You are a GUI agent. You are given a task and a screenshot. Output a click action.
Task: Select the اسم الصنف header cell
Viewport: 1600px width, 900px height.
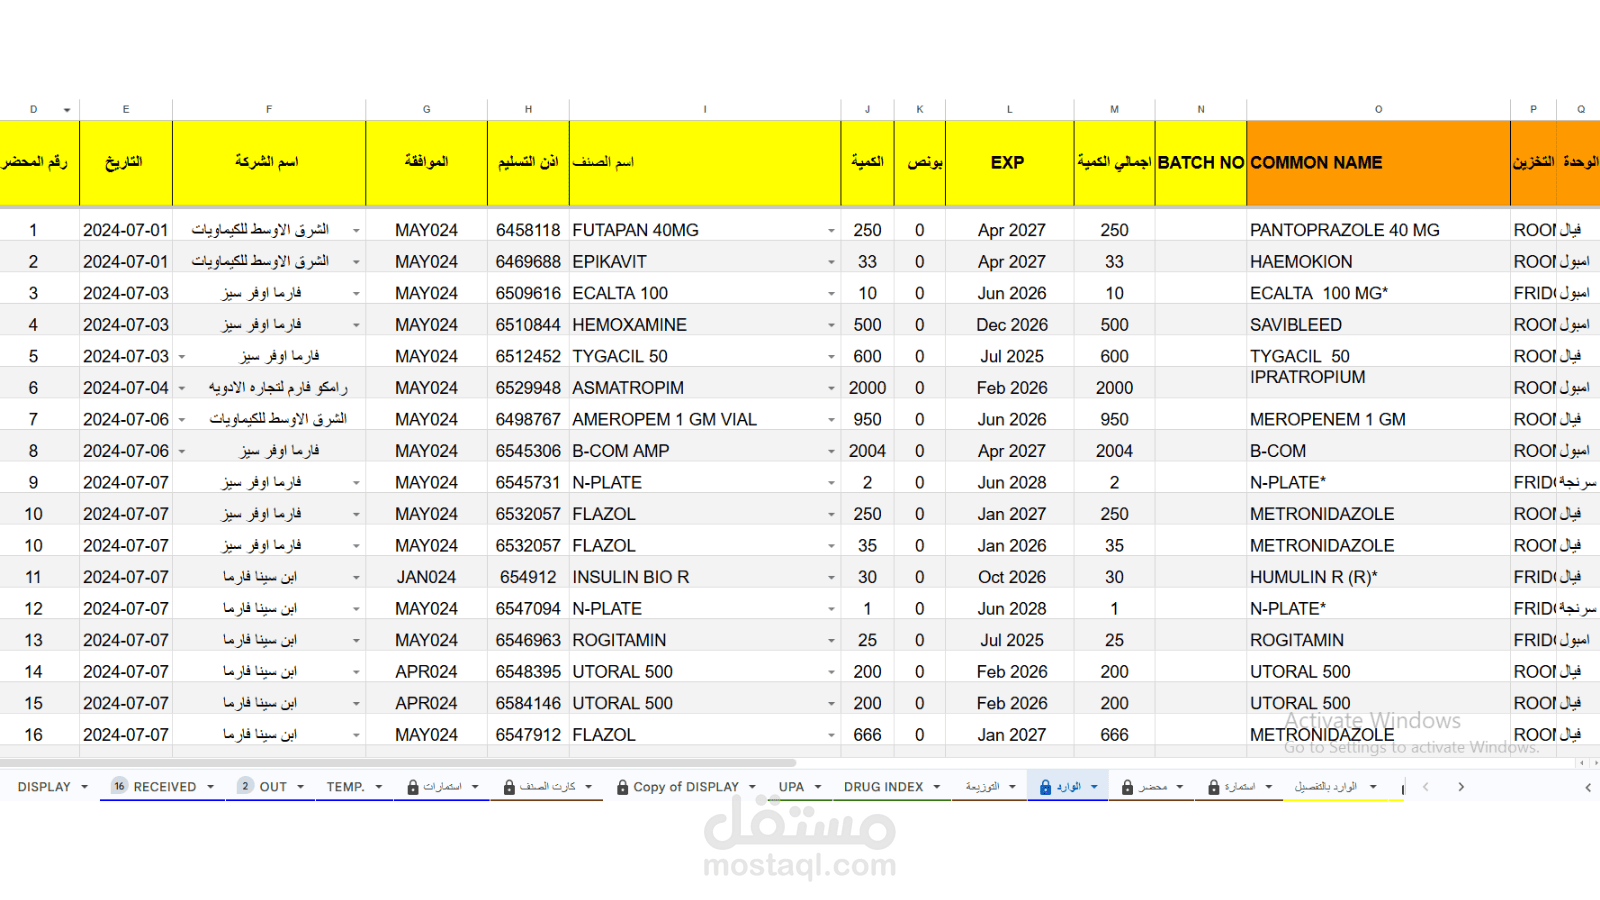click(x=705, y=163)
